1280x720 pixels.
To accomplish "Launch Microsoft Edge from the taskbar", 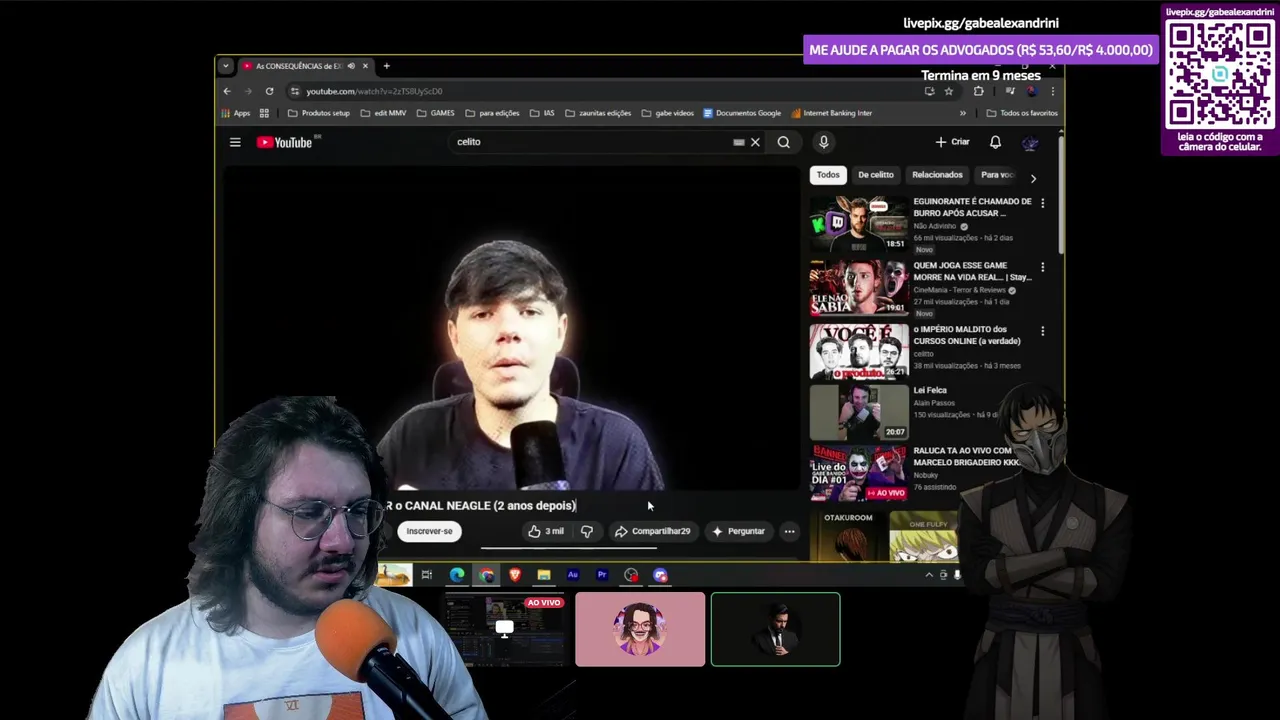I will tap(457, 574).
